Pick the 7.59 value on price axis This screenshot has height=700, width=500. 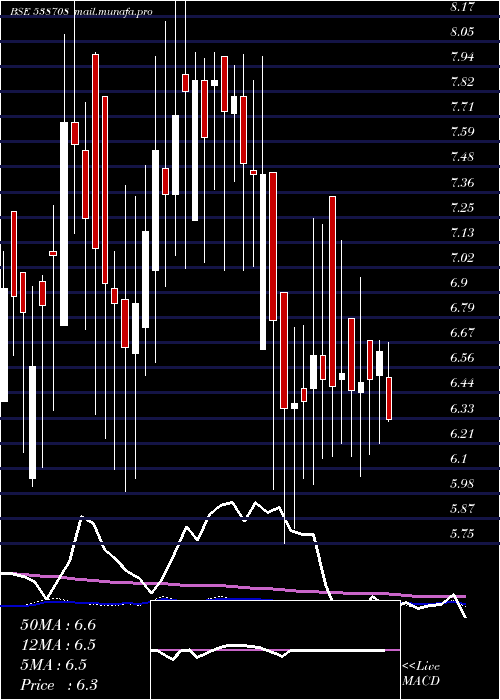click(x=462, y=132)
